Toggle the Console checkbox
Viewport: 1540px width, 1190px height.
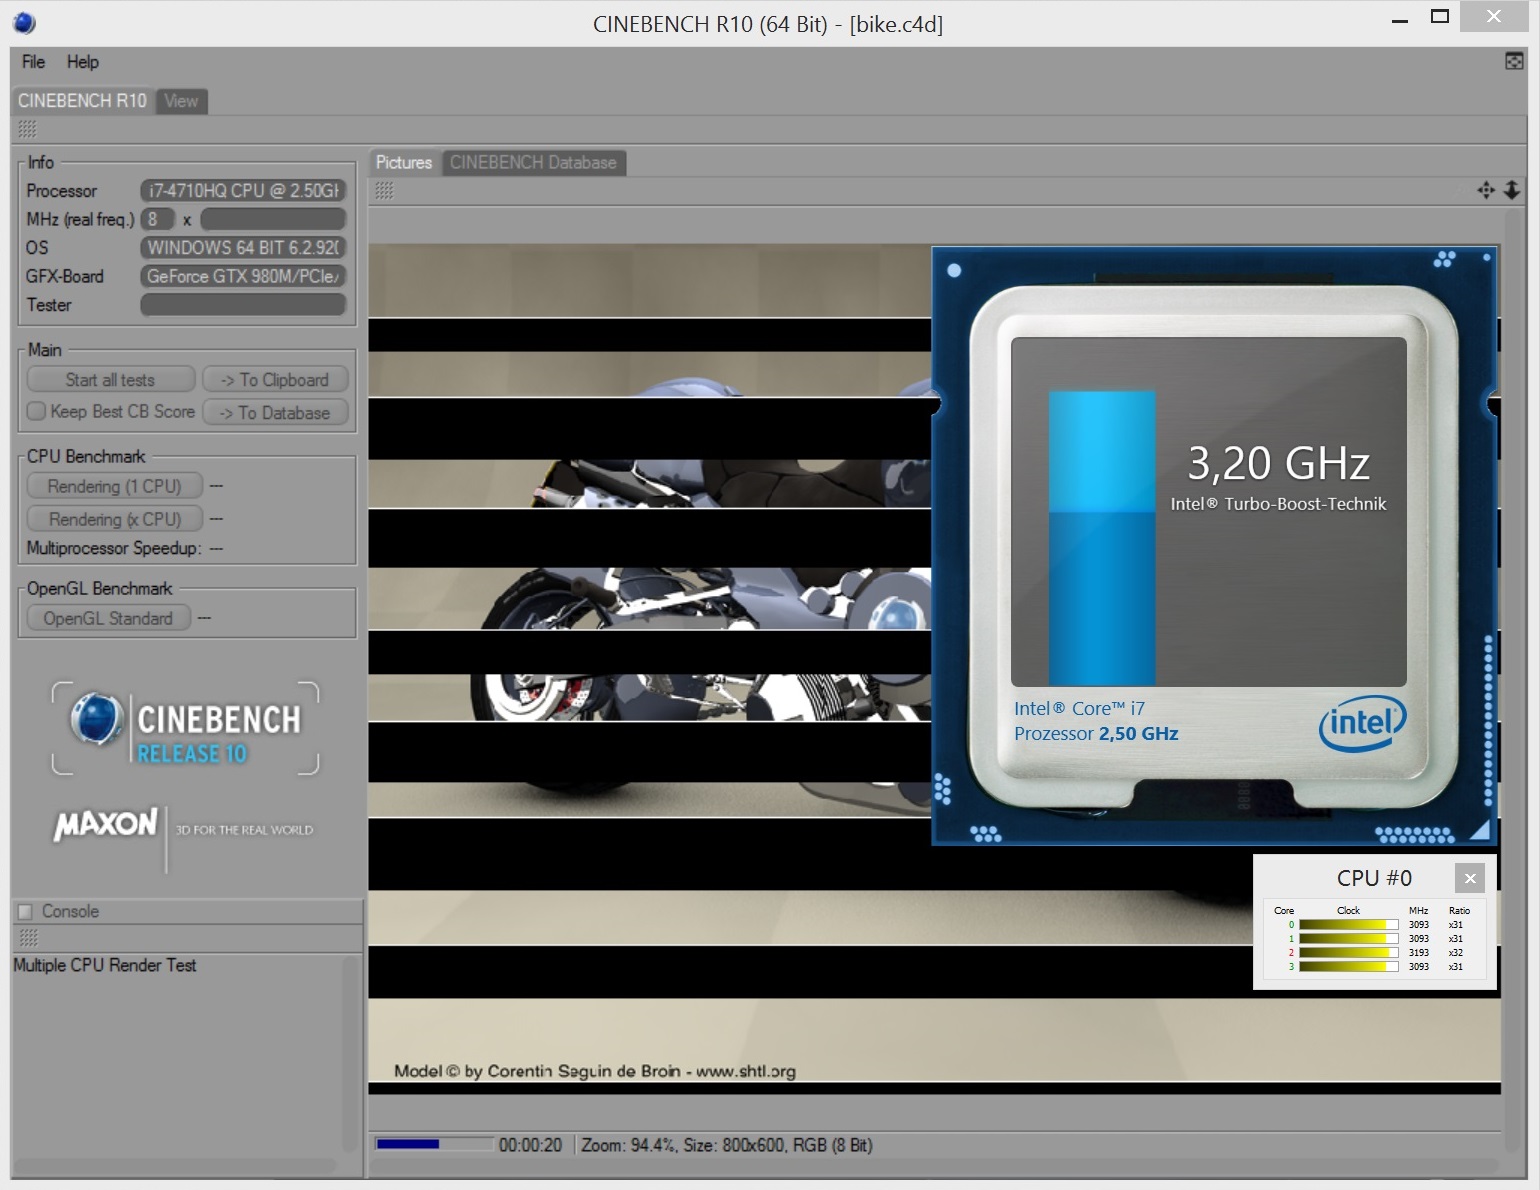(x=25, y=911)
